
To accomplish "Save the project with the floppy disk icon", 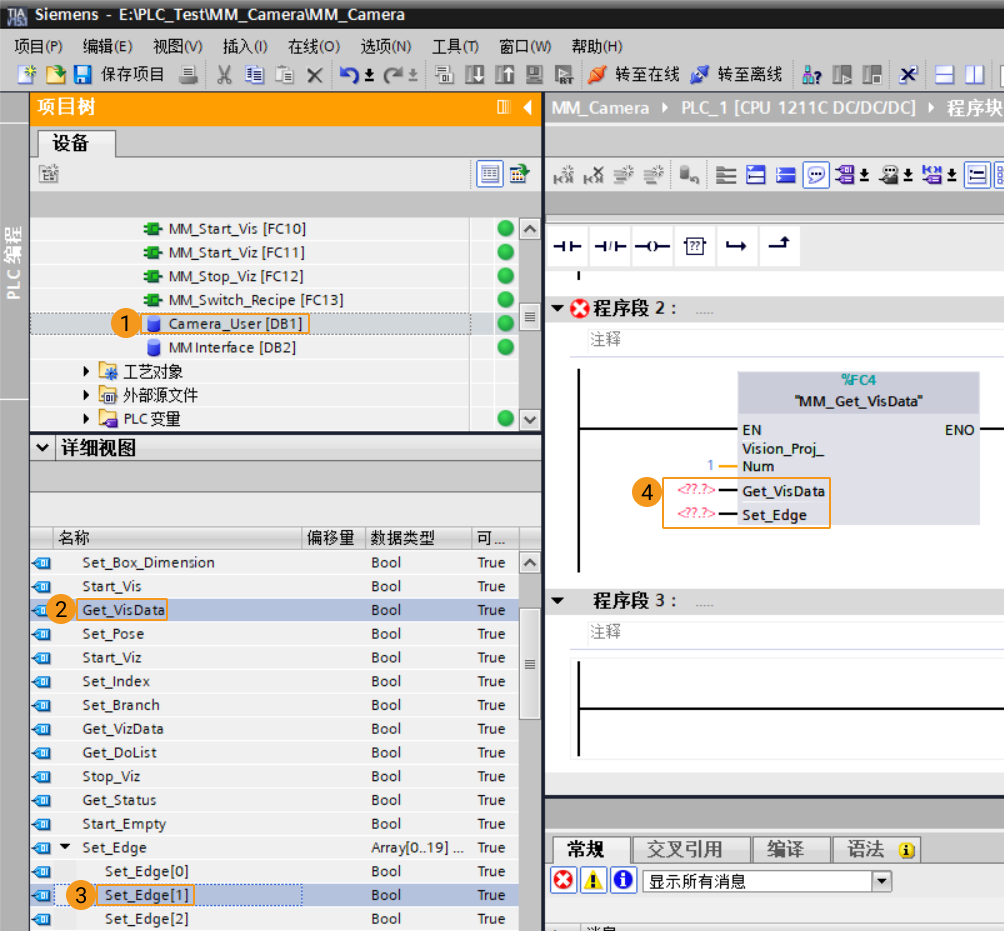I will (83, 75).
